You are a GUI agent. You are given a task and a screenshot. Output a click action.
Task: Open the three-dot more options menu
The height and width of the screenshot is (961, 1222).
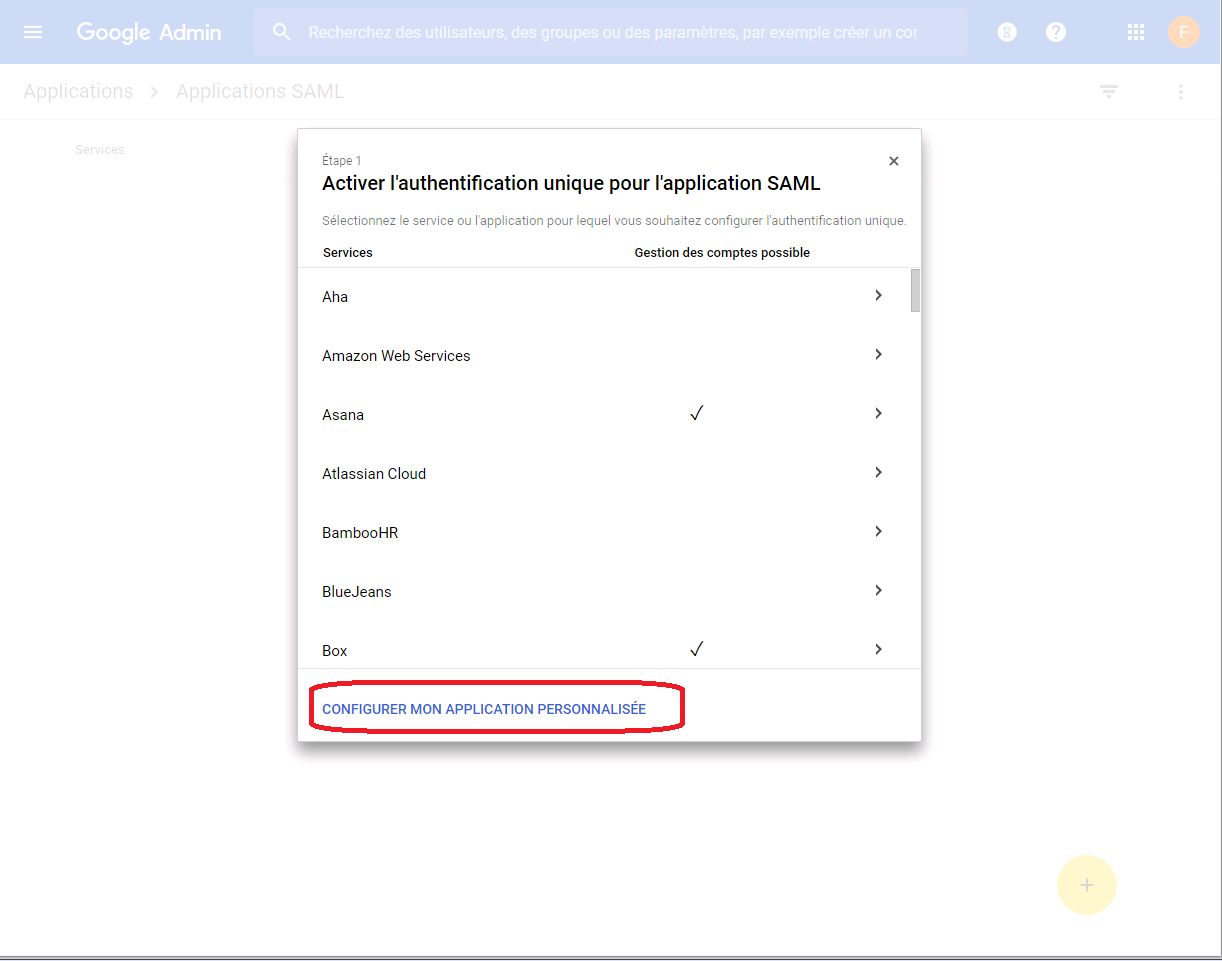(1181, 92)
